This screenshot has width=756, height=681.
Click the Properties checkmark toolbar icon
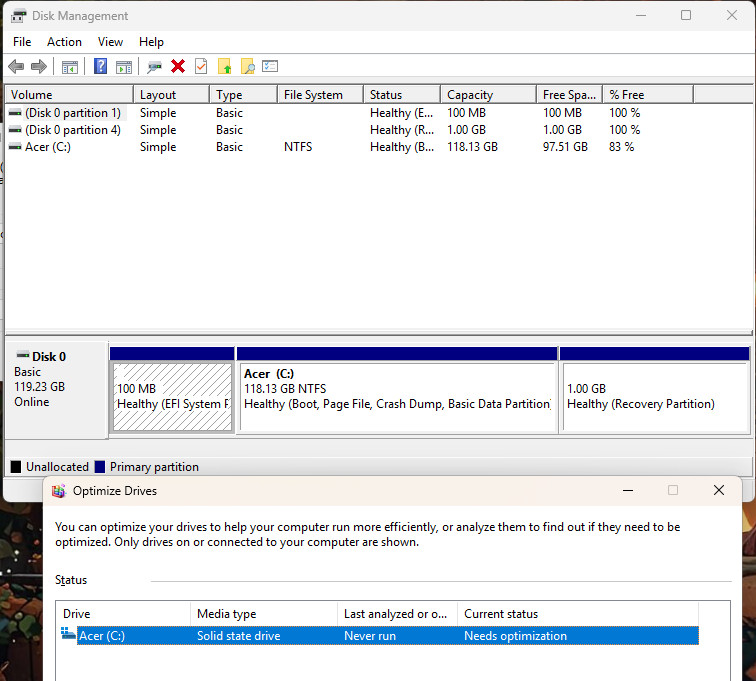tap(201, 66)
